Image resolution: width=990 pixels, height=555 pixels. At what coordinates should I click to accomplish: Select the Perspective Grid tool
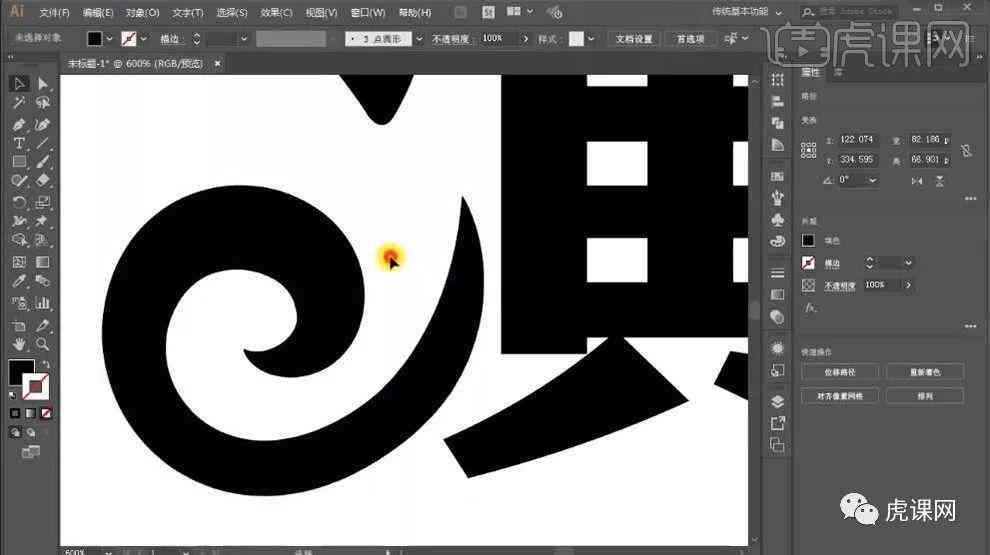(x=42, y=240)
